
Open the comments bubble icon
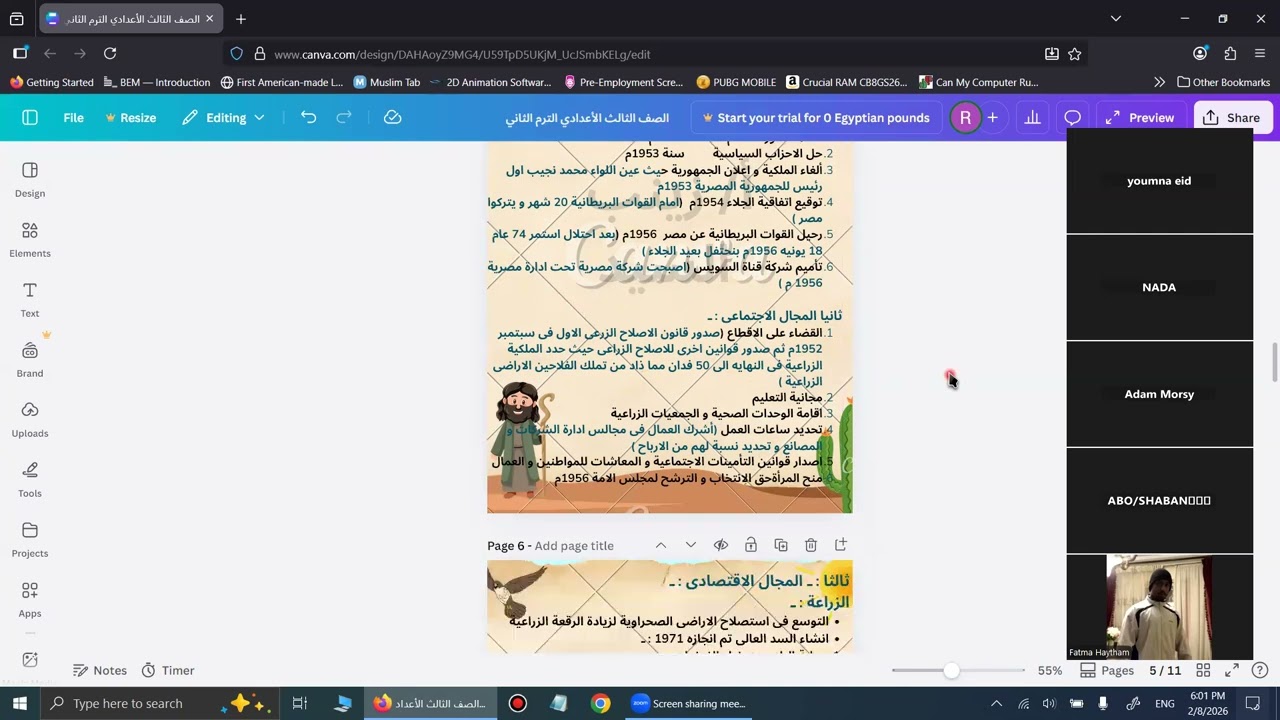tap(1072, 118)
